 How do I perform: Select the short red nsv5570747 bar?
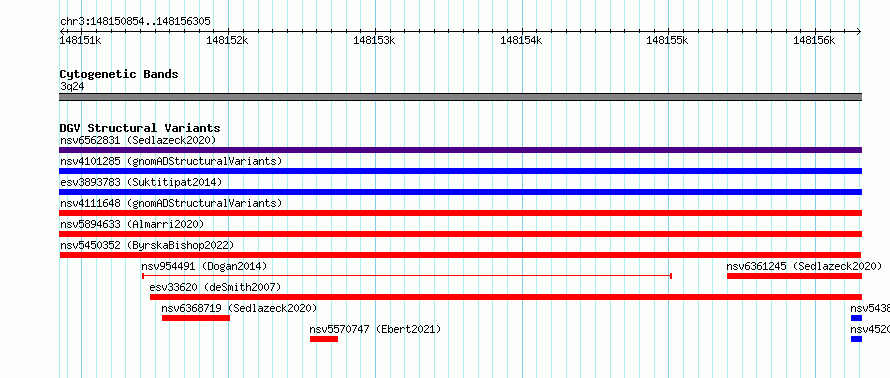tap(324, 339)
